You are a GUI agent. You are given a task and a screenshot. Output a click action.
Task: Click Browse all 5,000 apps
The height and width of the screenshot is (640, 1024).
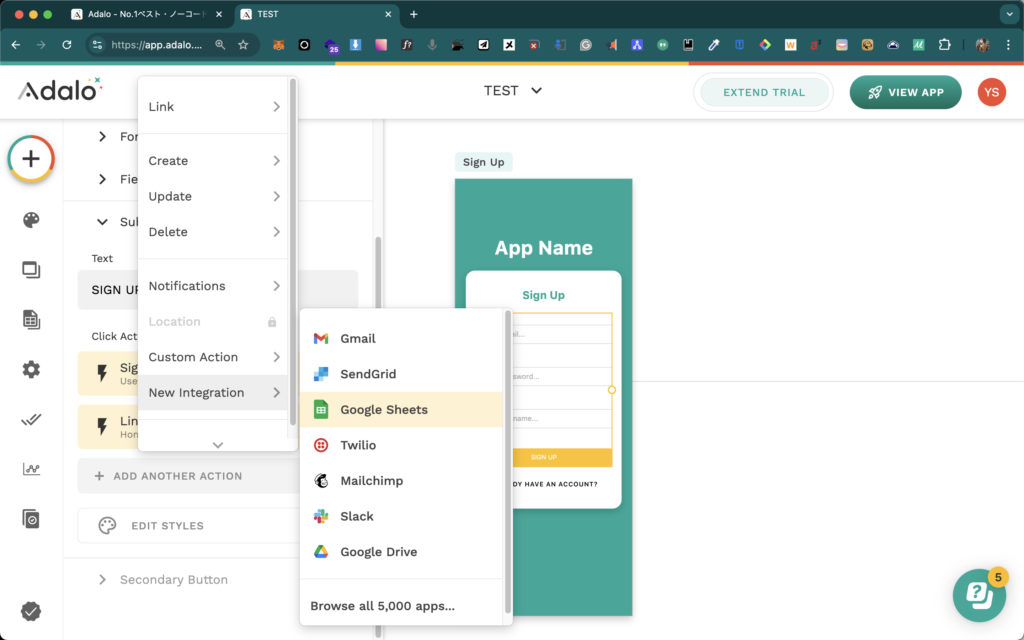[383, 606]
